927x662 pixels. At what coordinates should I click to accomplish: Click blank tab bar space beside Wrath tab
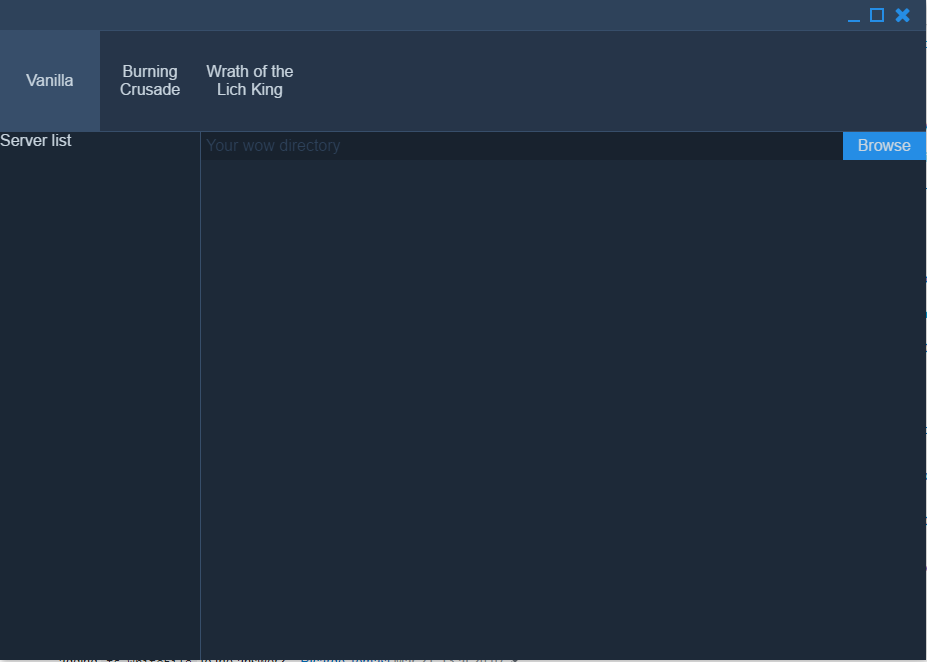coord(600,81)
